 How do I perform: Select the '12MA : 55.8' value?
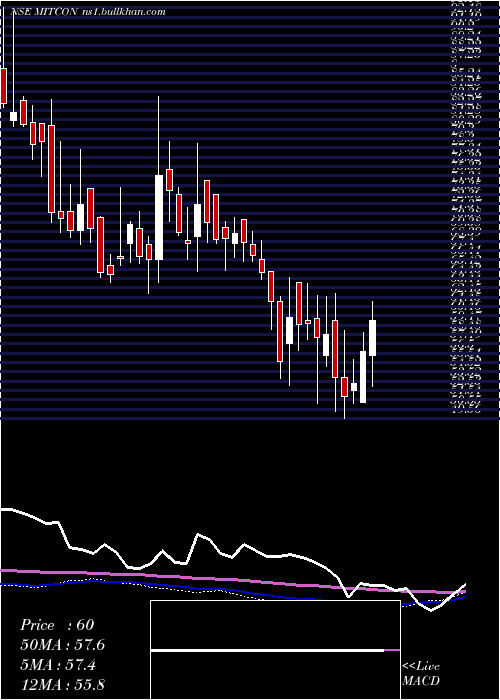(x=62, y=685)
